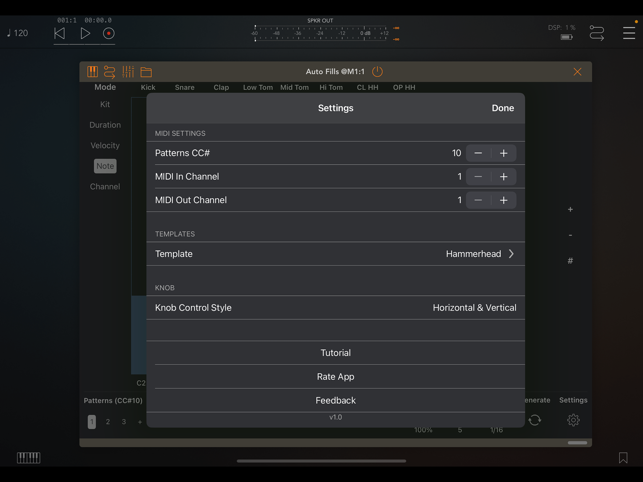This screenshot has width=643, height=482.
Task: Show the on-screen keyboard icon
Action: coord(28,458)
